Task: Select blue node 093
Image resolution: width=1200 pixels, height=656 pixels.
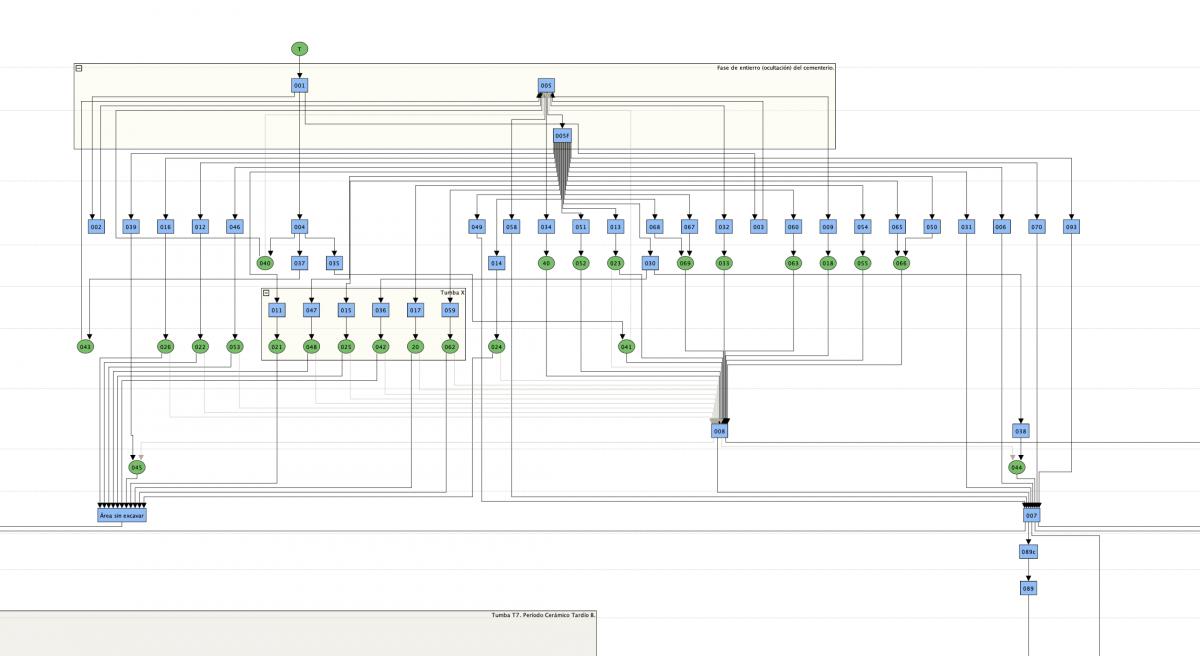Action: [1071, 227]
